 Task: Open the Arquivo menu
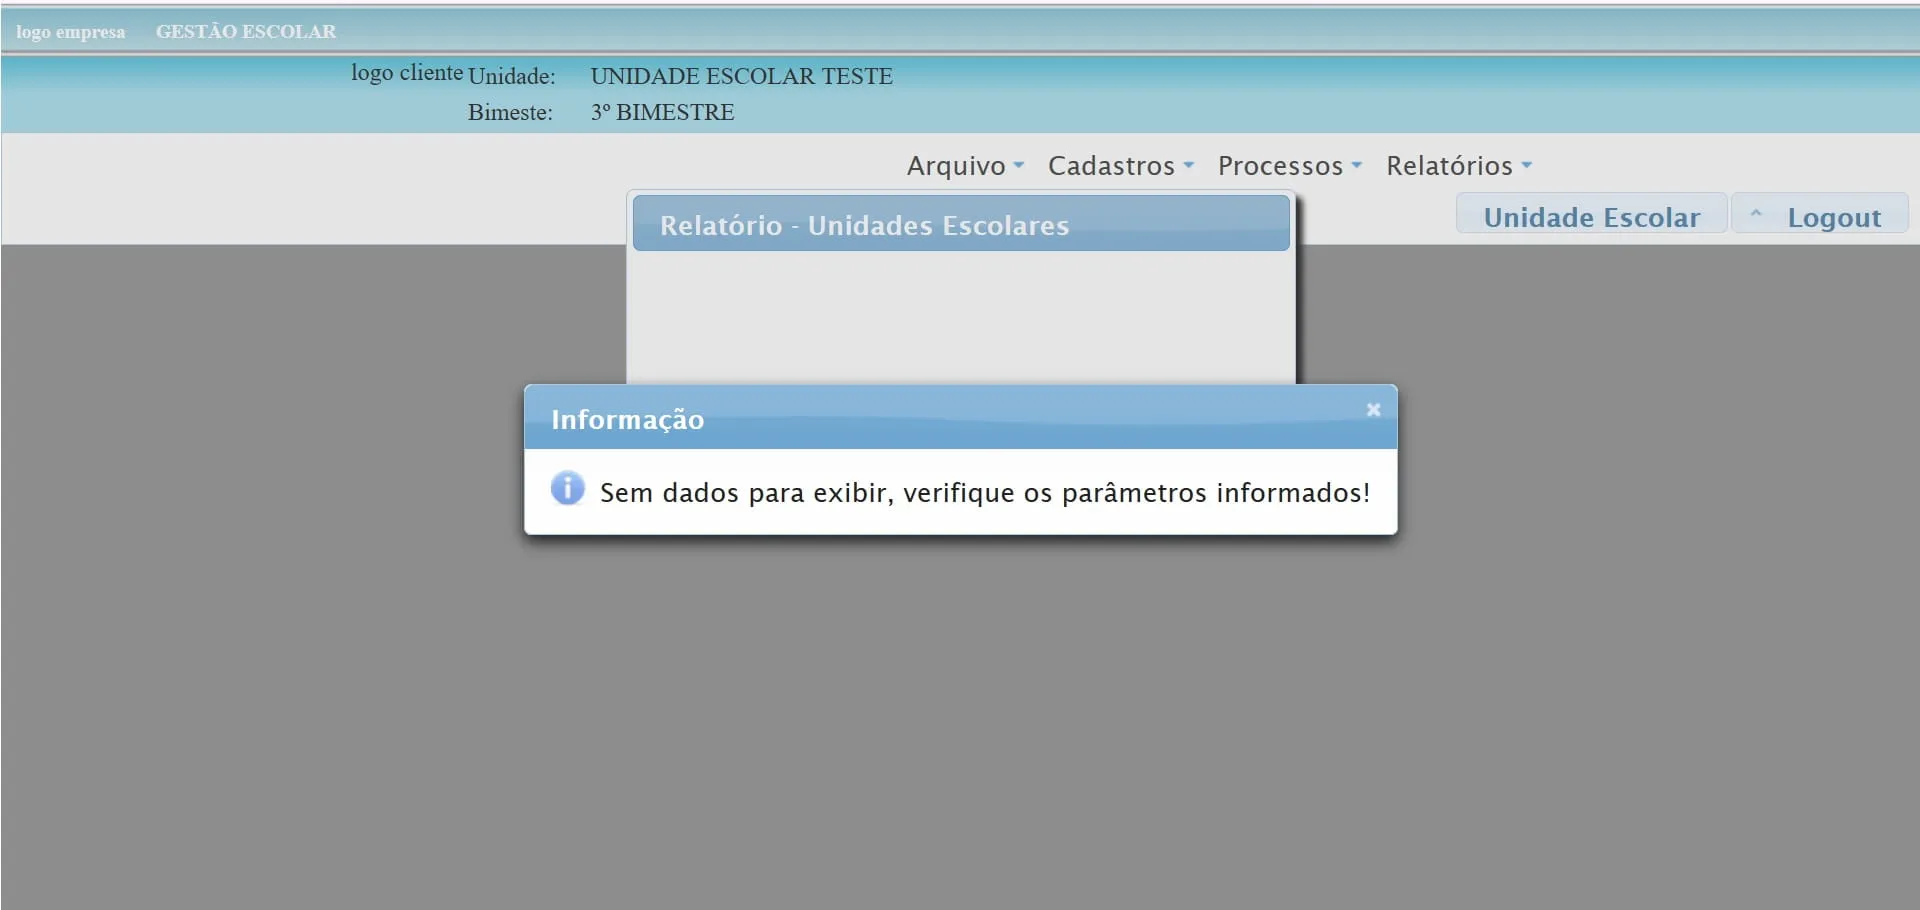click(x=965, y=166)
